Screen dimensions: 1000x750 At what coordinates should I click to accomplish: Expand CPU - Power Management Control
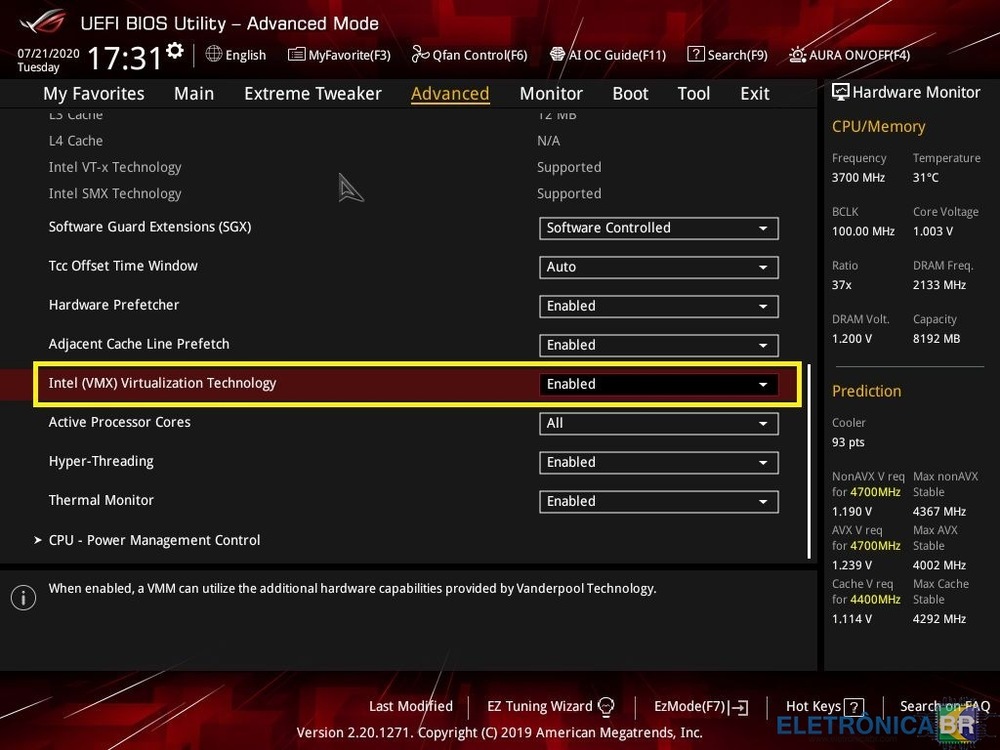154,540
